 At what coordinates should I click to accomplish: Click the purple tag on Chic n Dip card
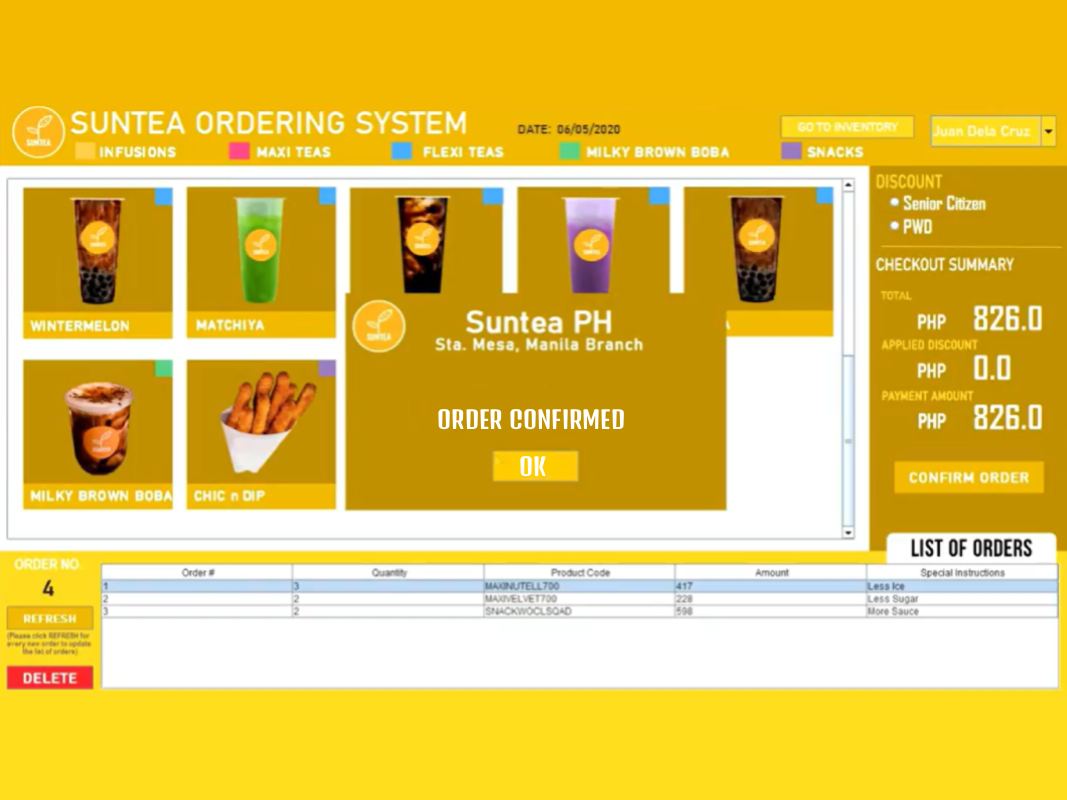point(327,368)
